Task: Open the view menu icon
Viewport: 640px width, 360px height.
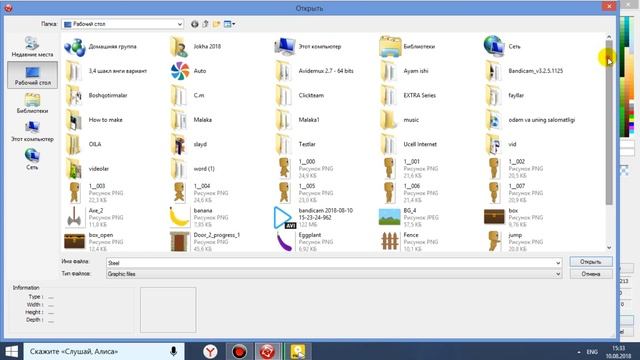Action: pos(229,24)
